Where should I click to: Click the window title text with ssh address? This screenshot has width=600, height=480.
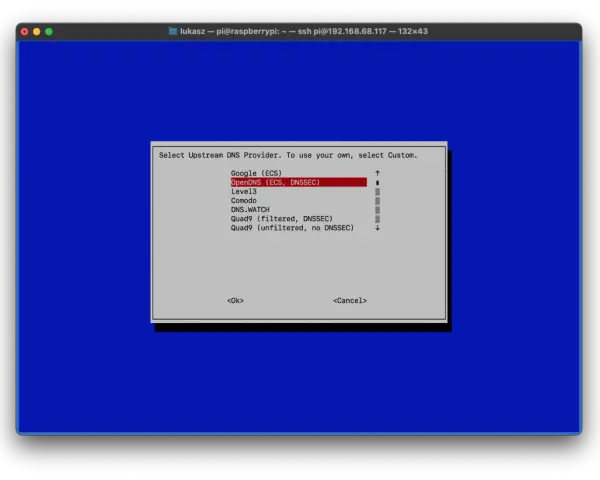(x=304, y=31)
